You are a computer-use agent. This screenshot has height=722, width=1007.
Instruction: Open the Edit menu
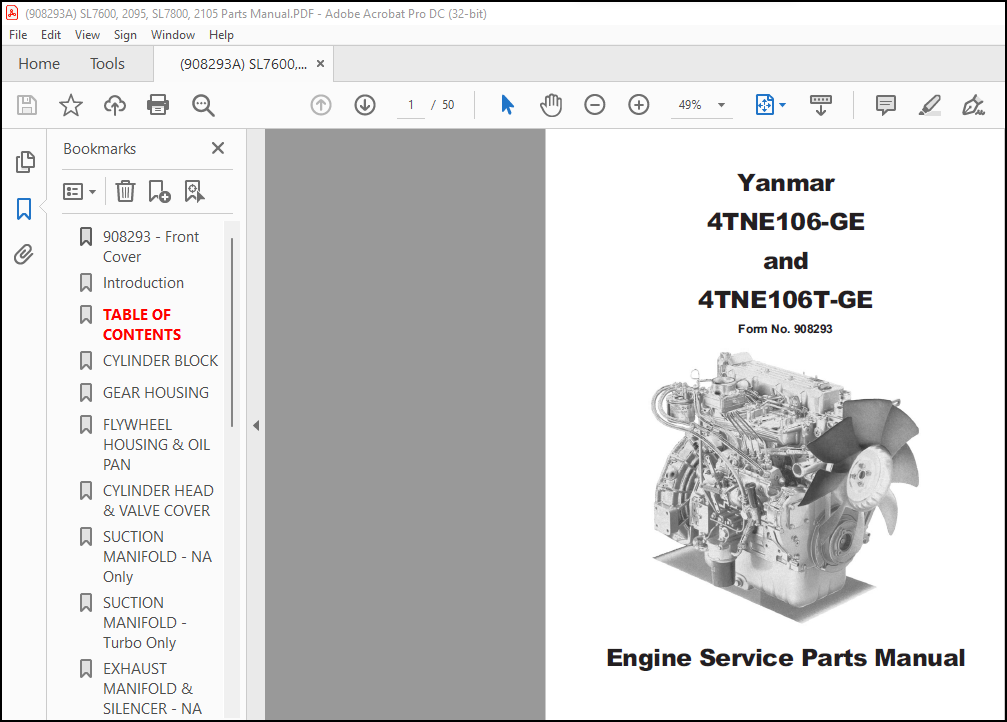click(x=51, y=35)
